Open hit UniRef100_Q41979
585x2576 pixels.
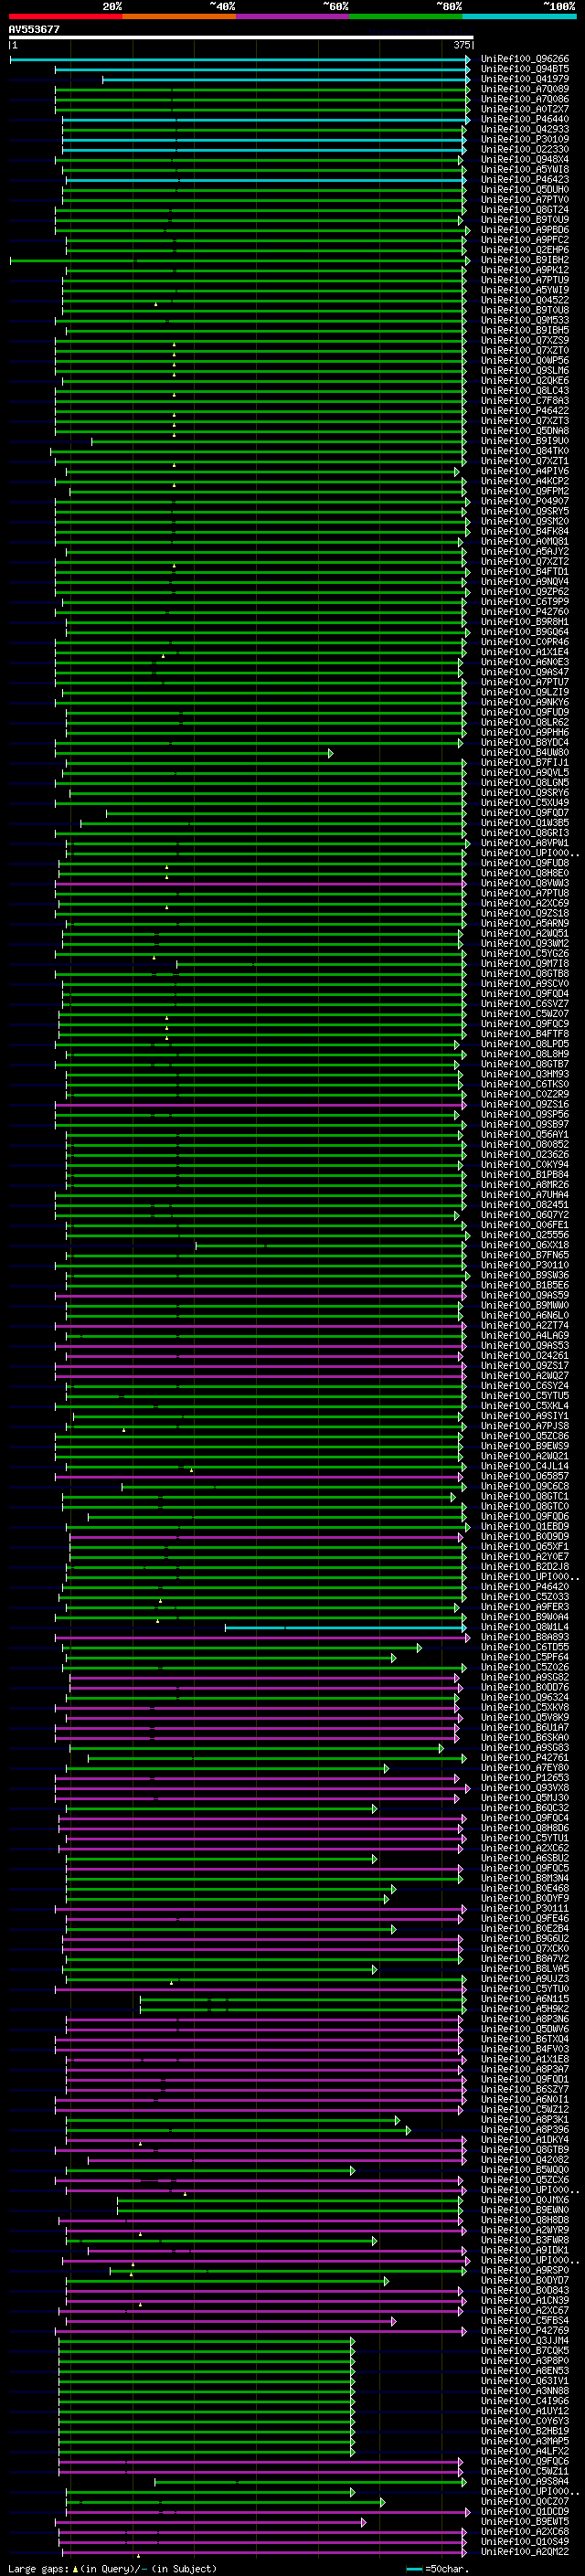524,79
